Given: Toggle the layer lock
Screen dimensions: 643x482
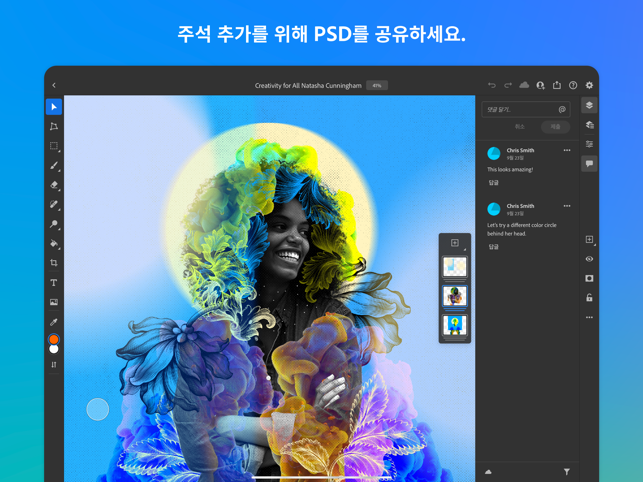Looking at the screenshot, I should 589,298.
